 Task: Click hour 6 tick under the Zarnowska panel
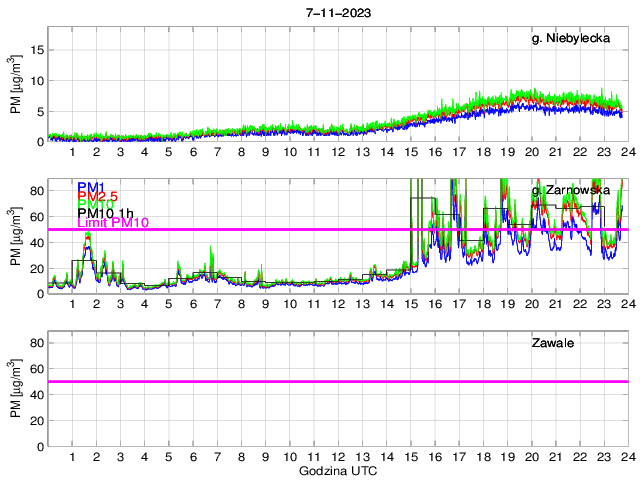click(x=193, y=304)
